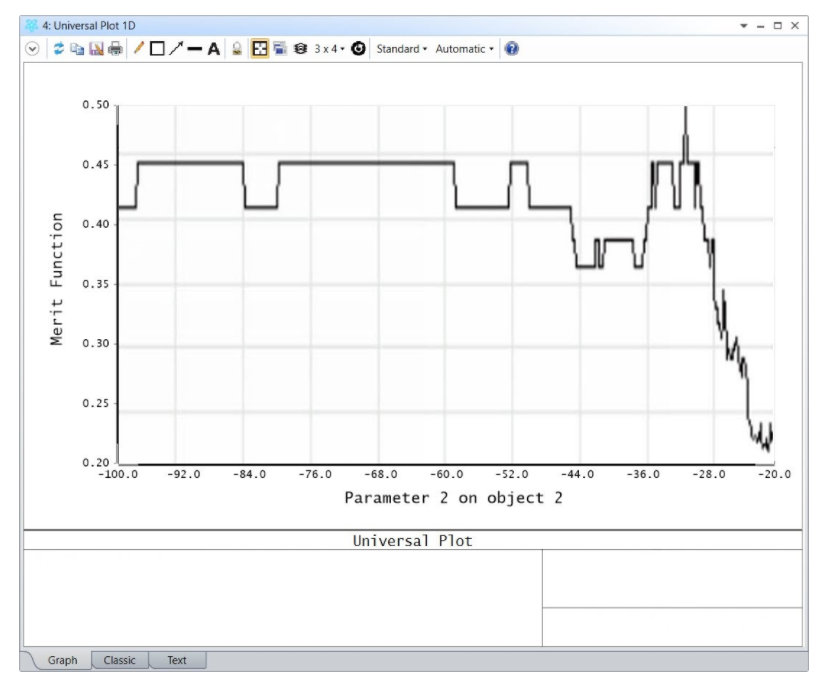821x681 pixels.
Task: Open the Automatic dropdown menu
Action: [x=464, y=49]
